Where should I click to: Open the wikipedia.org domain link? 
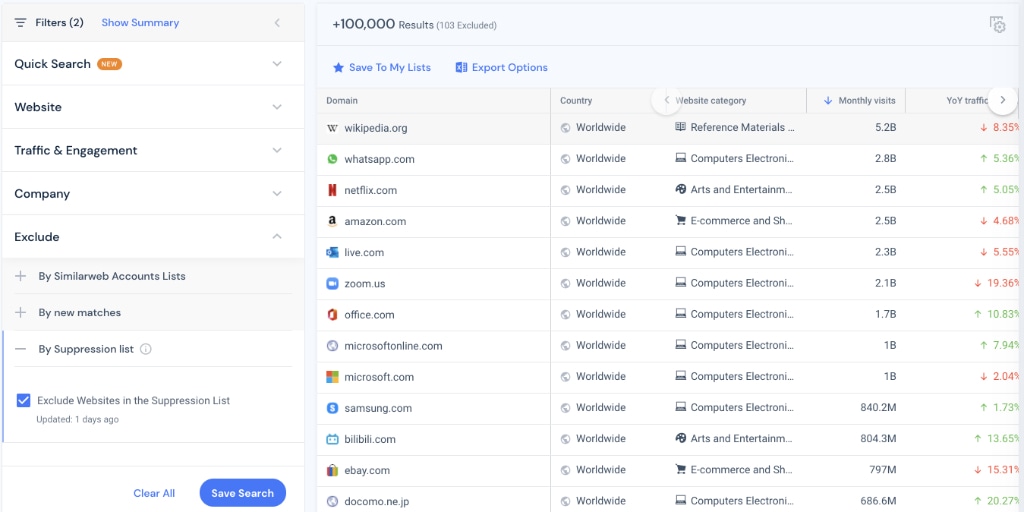(x=376, y=128)
